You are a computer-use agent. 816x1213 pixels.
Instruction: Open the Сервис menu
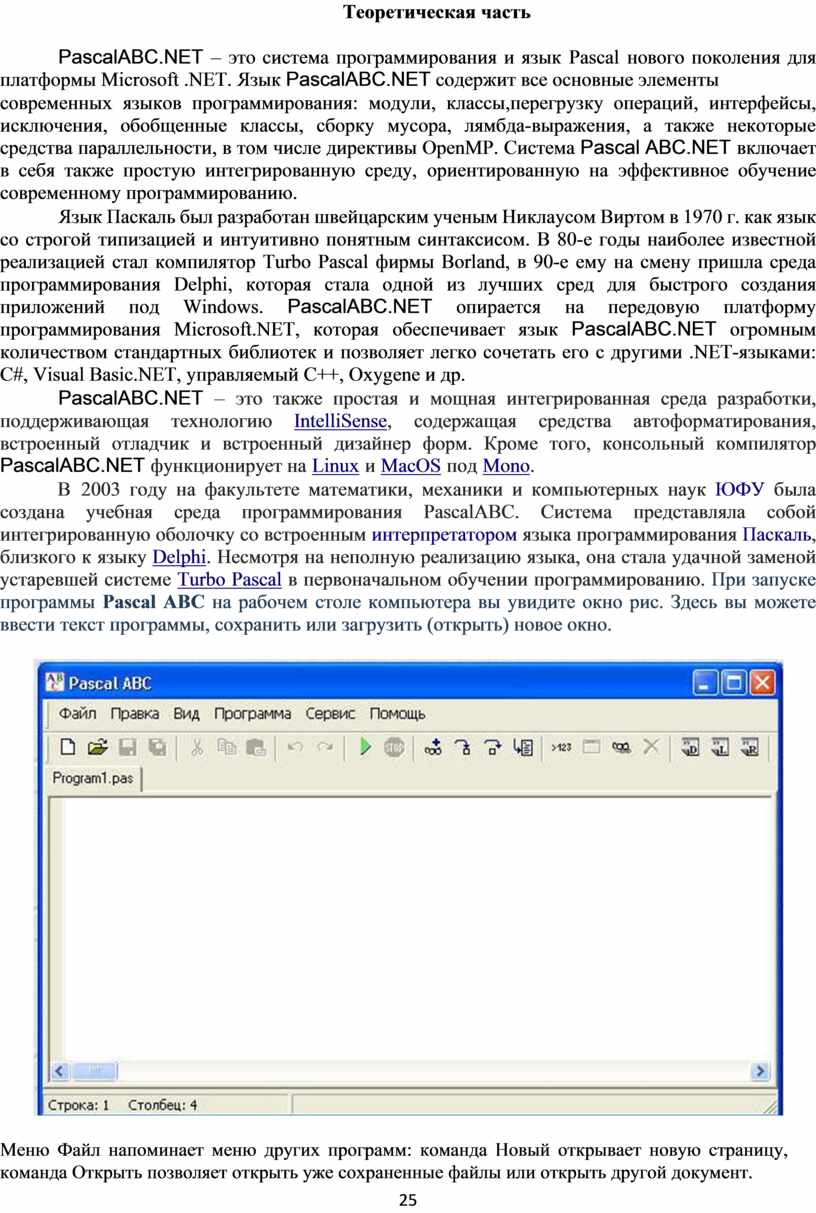(x=330, y=714)
